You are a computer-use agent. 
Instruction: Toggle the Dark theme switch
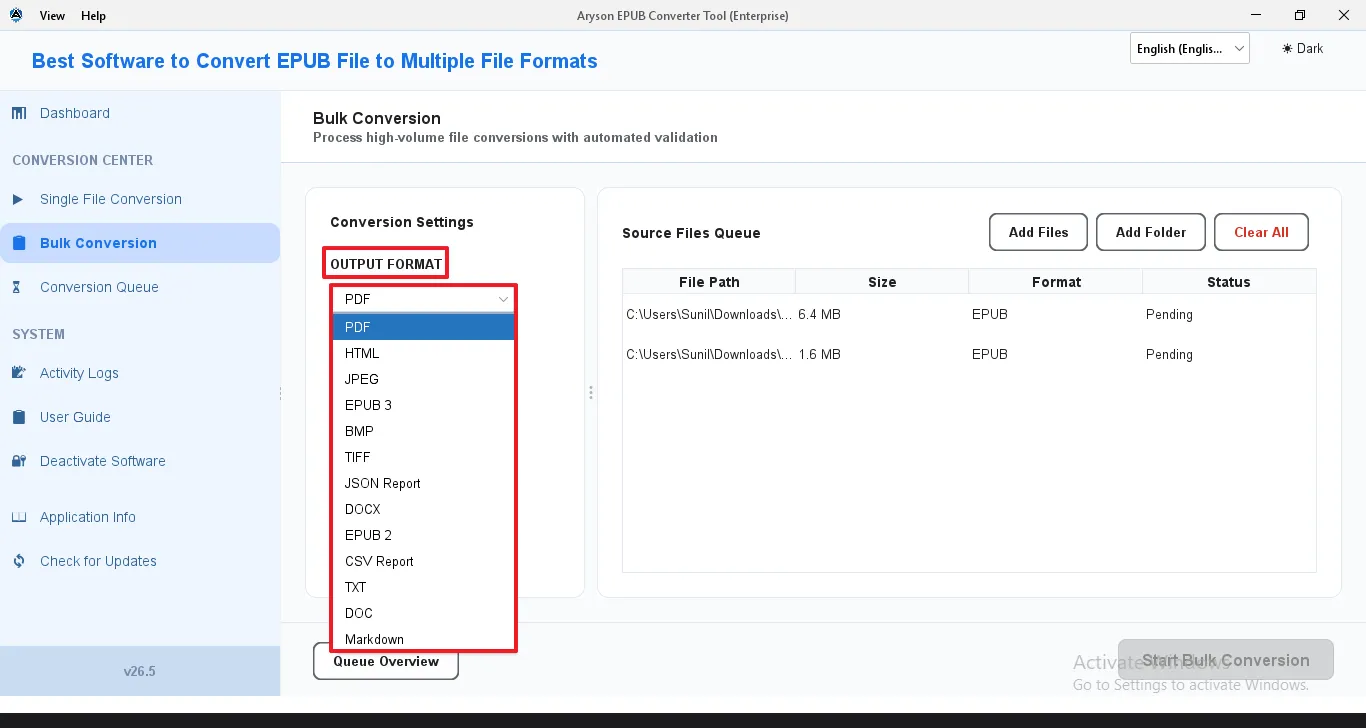pos(1302,48)
